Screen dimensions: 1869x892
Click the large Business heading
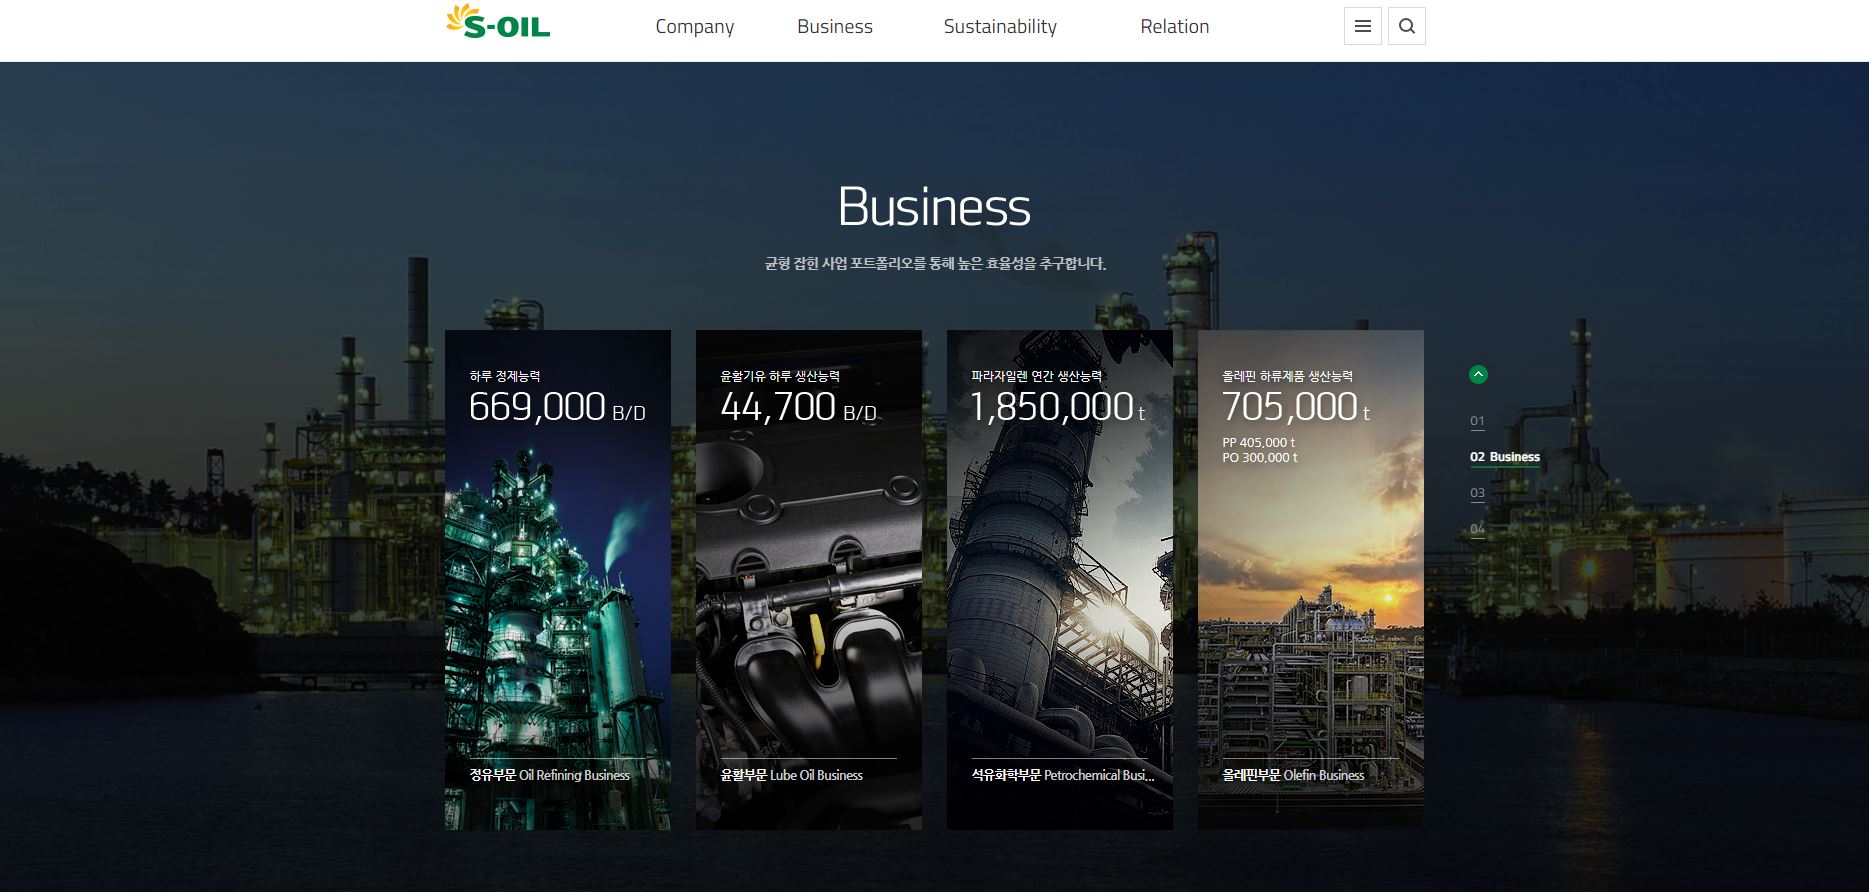click(x=934, y=207)
